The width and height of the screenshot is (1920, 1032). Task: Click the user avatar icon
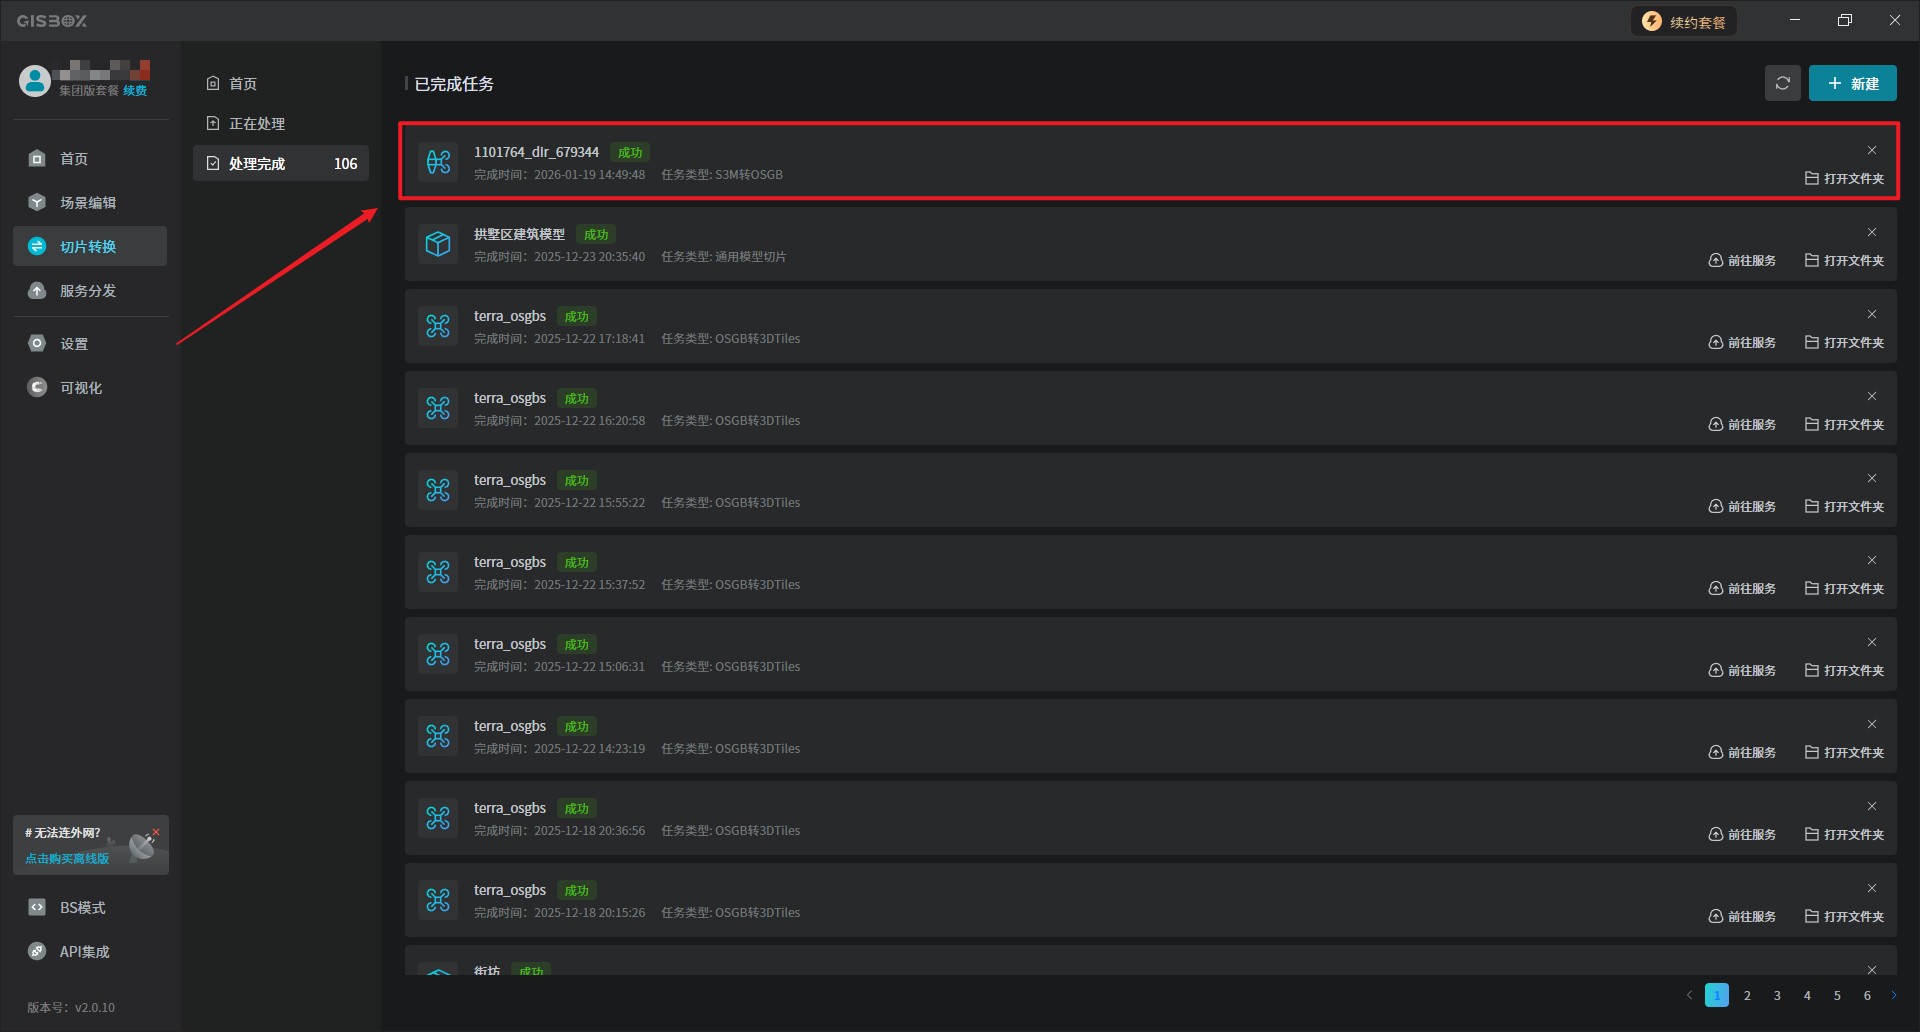(35, 81)
